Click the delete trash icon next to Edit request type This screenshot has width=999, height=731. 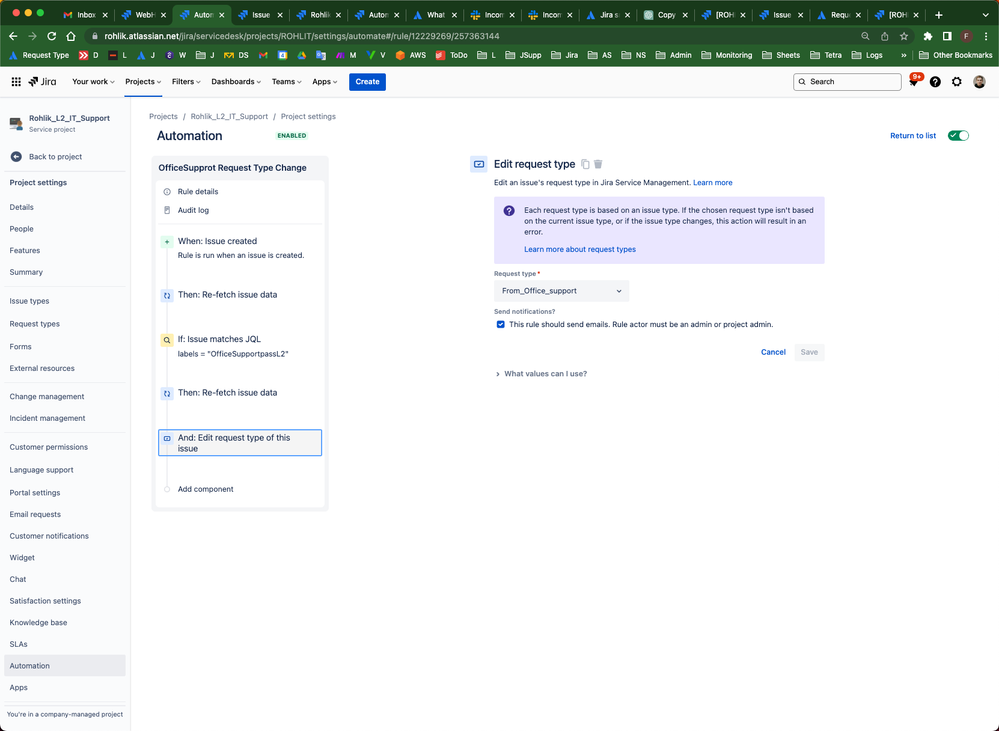(599, 163)
